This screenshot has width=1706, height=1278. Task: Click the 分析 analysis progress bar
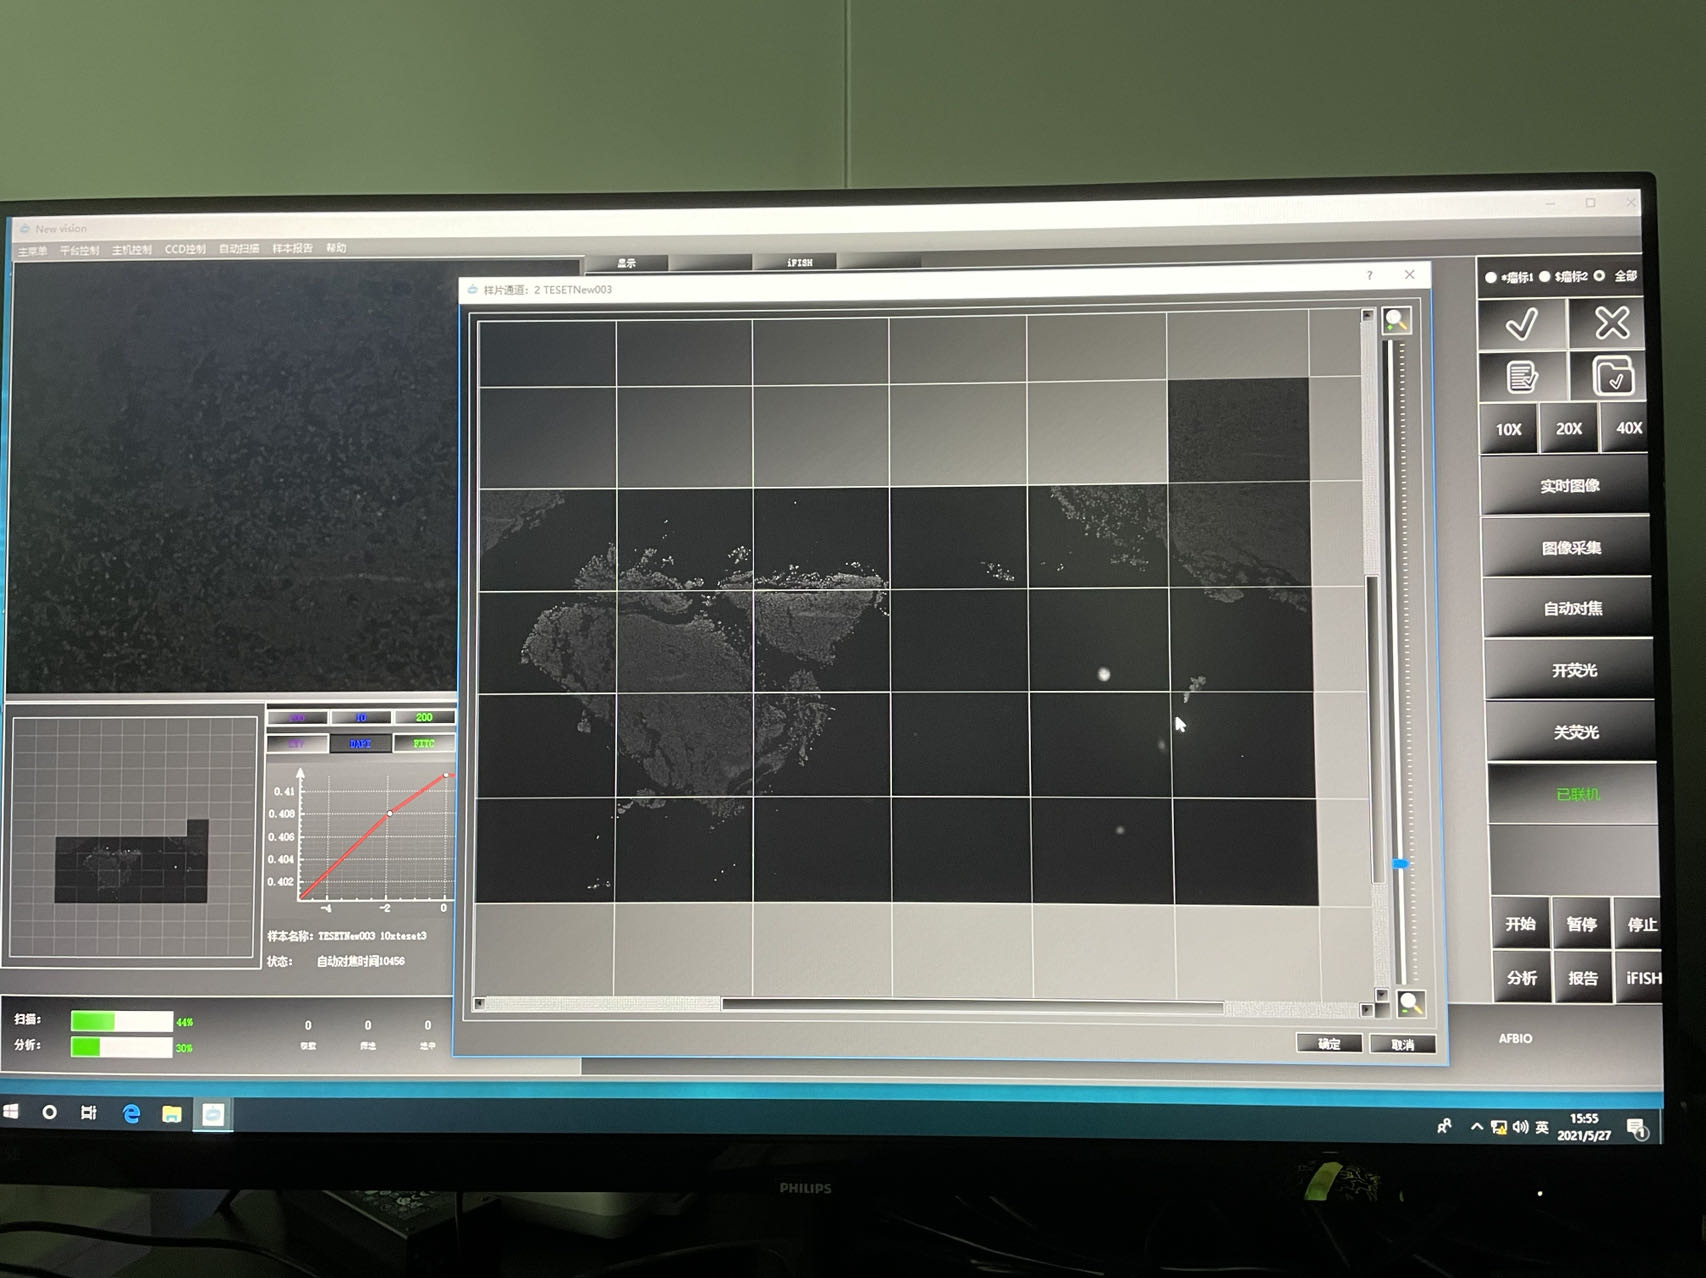[x=121, y=1047]
